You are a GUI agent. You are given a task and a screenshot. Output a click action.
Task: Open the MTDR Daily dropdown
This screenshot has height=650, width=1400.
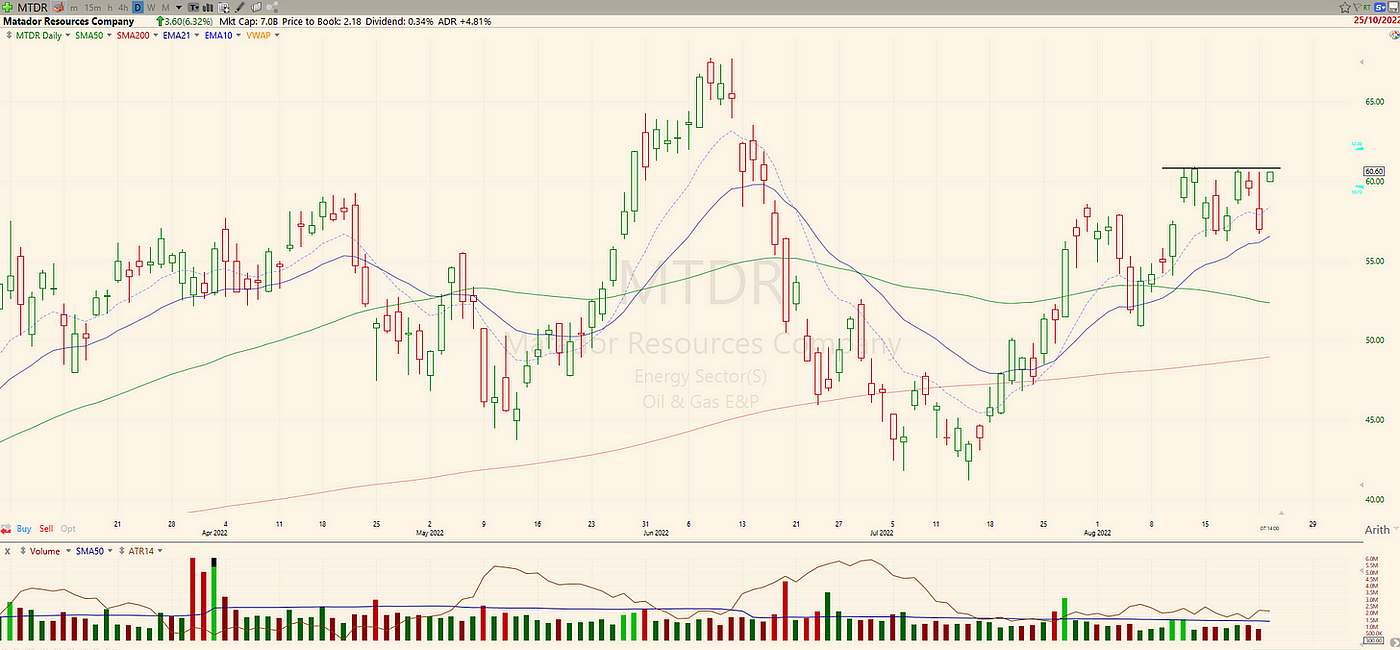coord(68,35)
